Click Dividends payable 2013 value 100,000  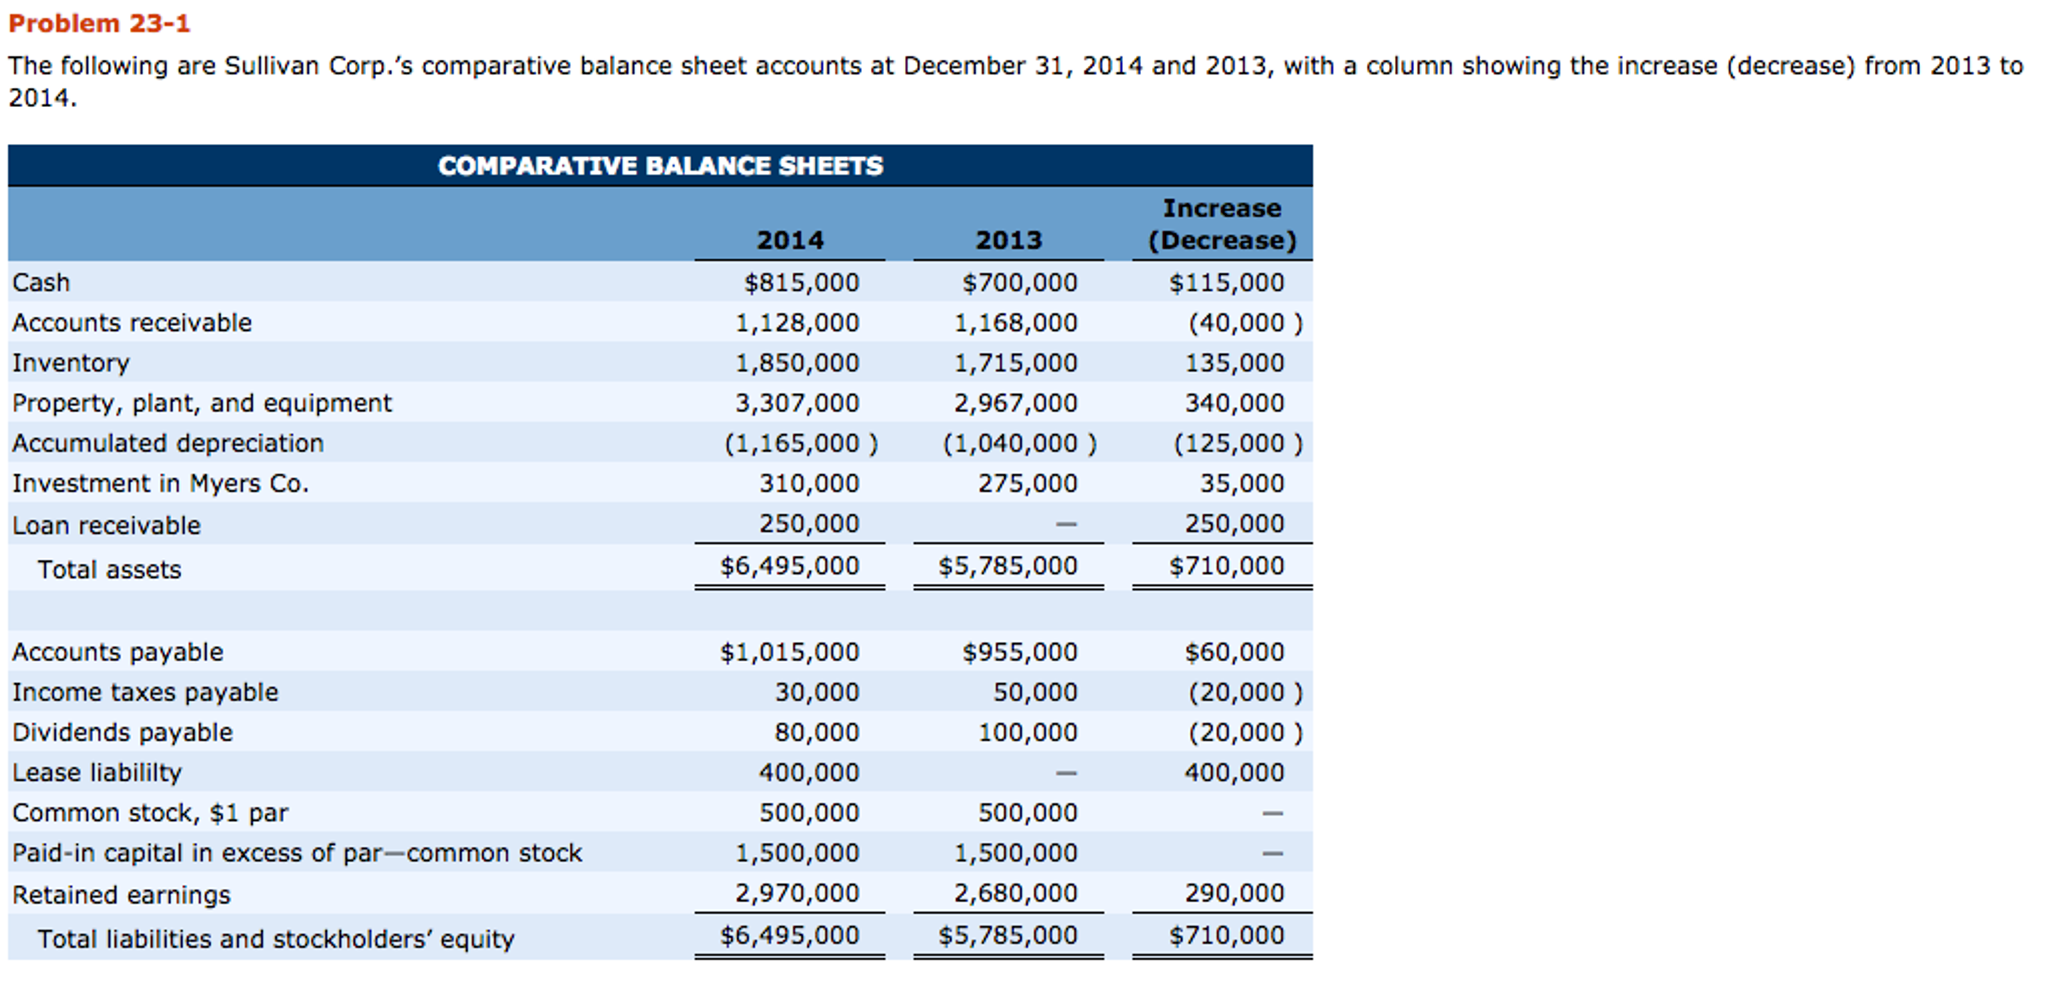tap(1028, 733)
